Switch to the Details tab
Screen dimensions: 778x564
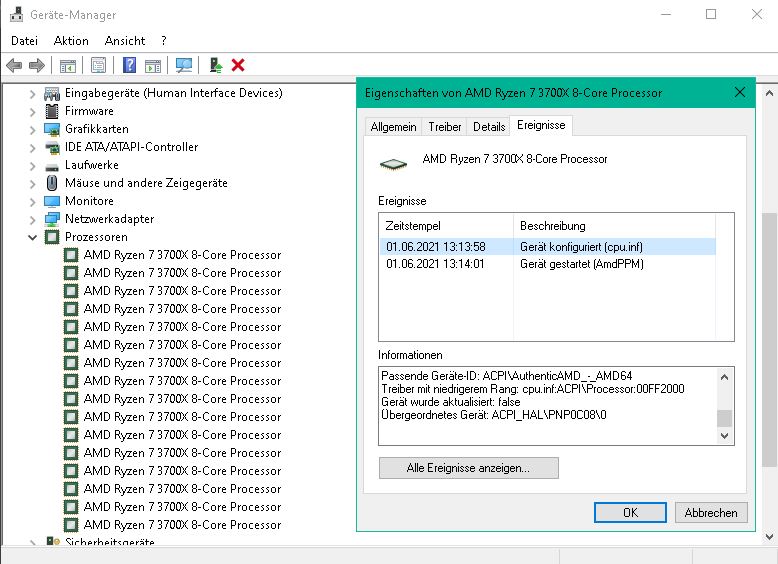(x=489, y=127)
